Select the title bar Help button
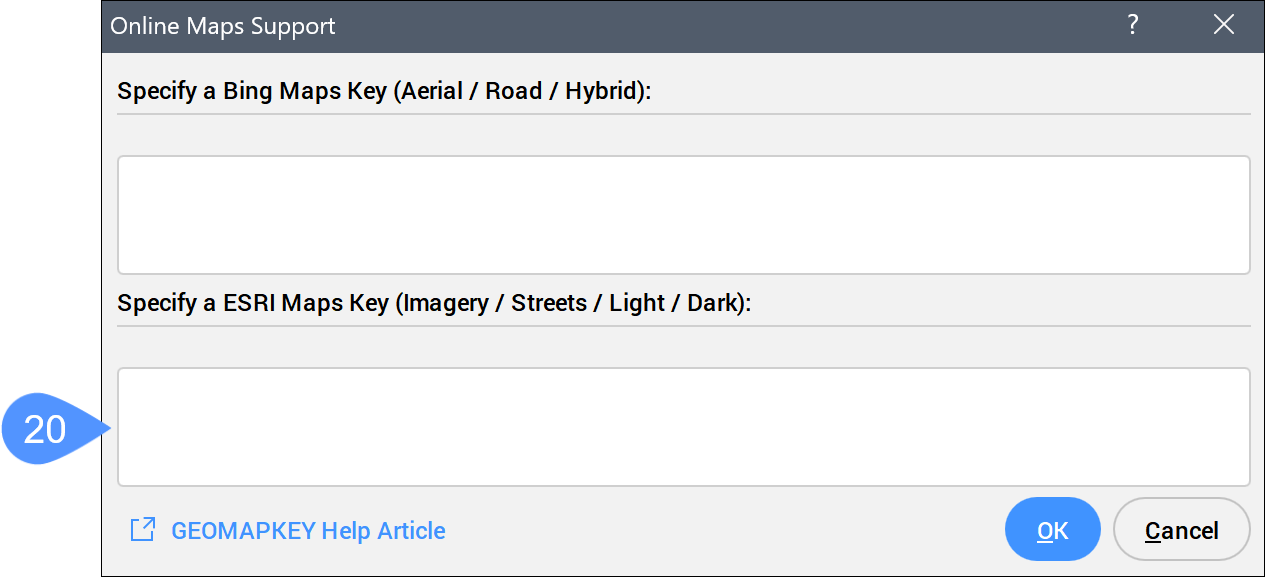Viewport: 1265px width, 577px height. (x=1133, y=26)
